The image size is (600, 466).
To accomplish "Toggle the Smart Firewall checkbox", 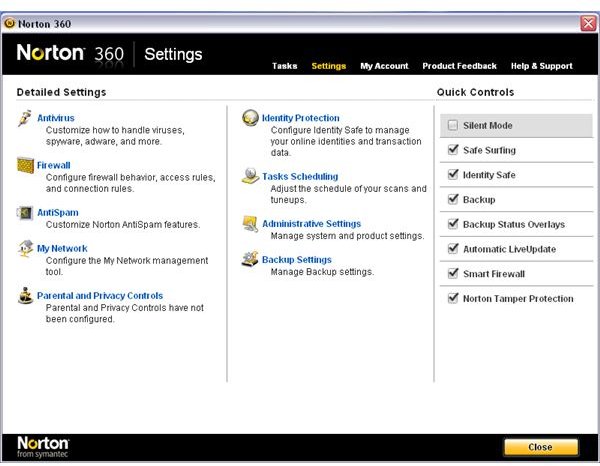I will click(x=453, y=273).
